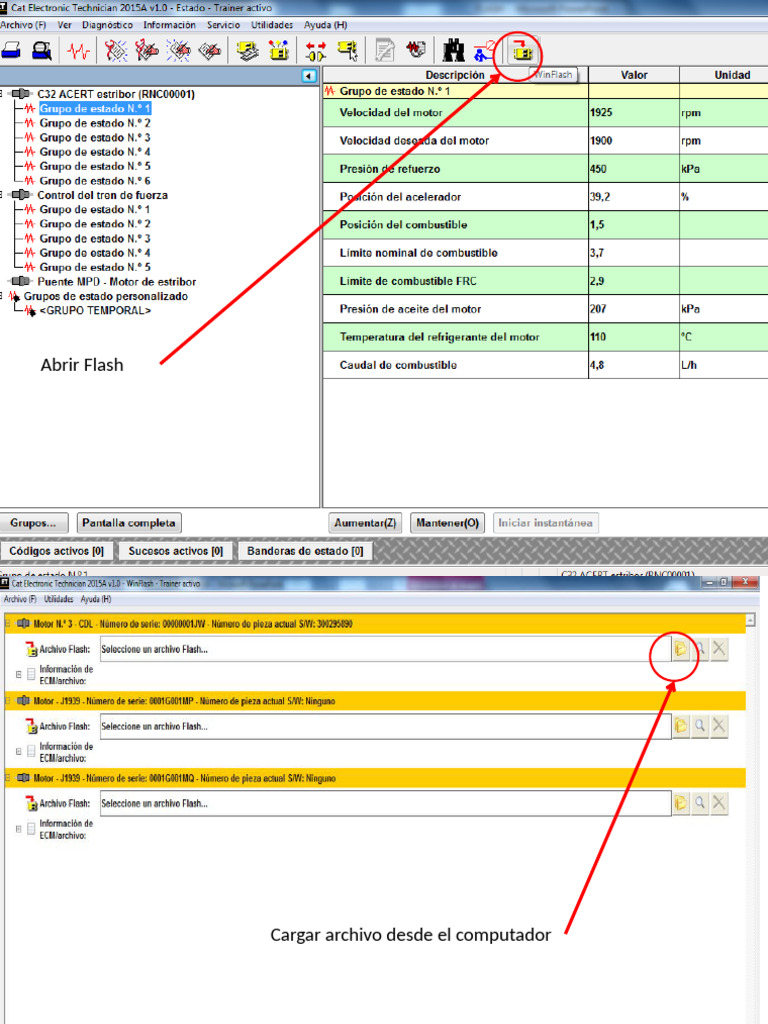Click magnifier icon in Motor N.° 3 CDL row
768x1024 pixels.
pyautogui.click(x=699, y=648)
